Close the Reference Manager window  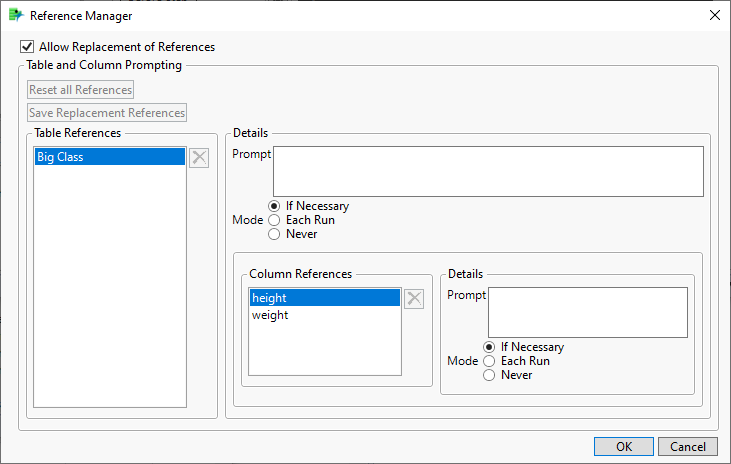[x=714, y=16]
